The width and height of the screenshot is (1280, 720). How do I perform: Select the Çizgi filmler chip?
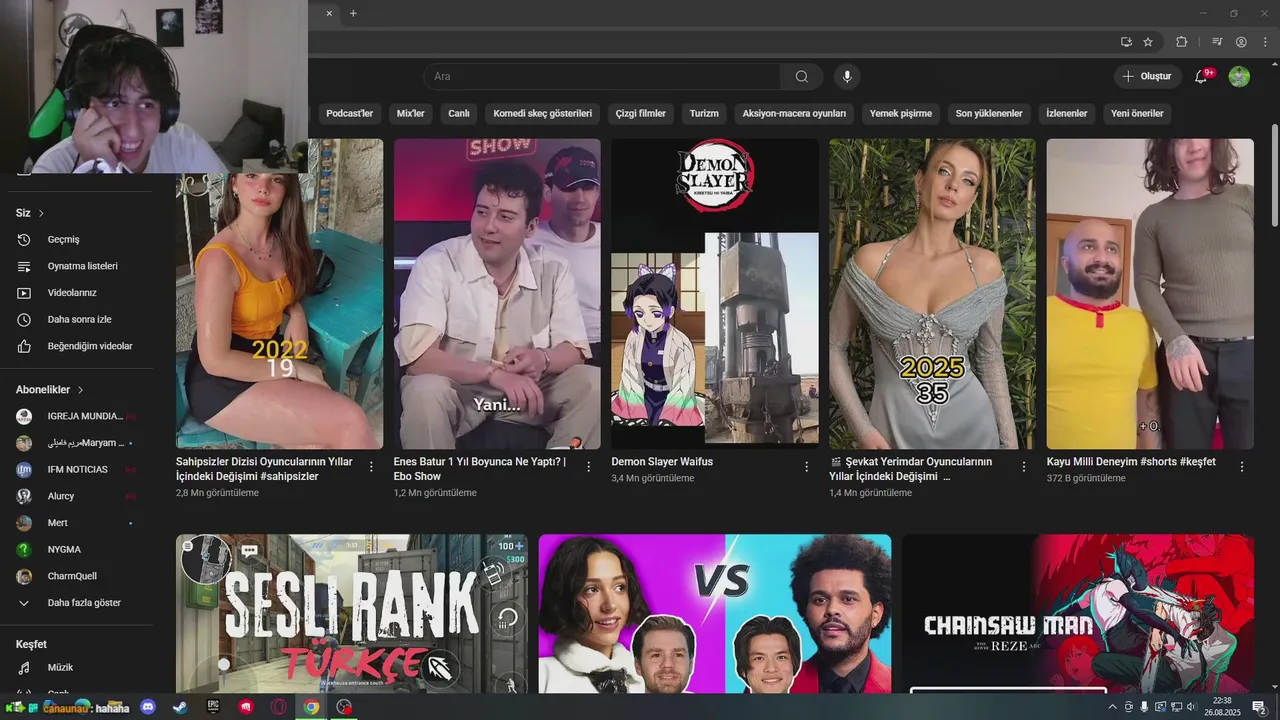(640, 113)
